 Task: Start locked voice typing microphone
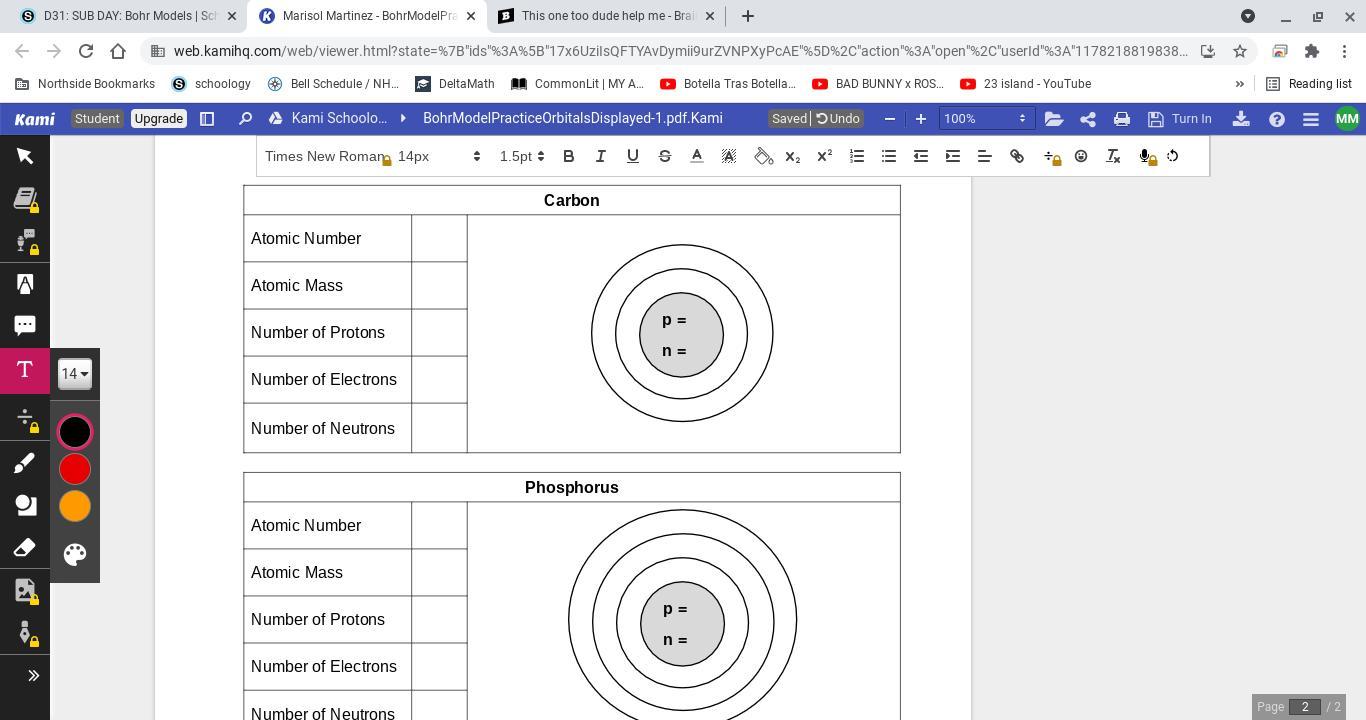[1146, 156]
